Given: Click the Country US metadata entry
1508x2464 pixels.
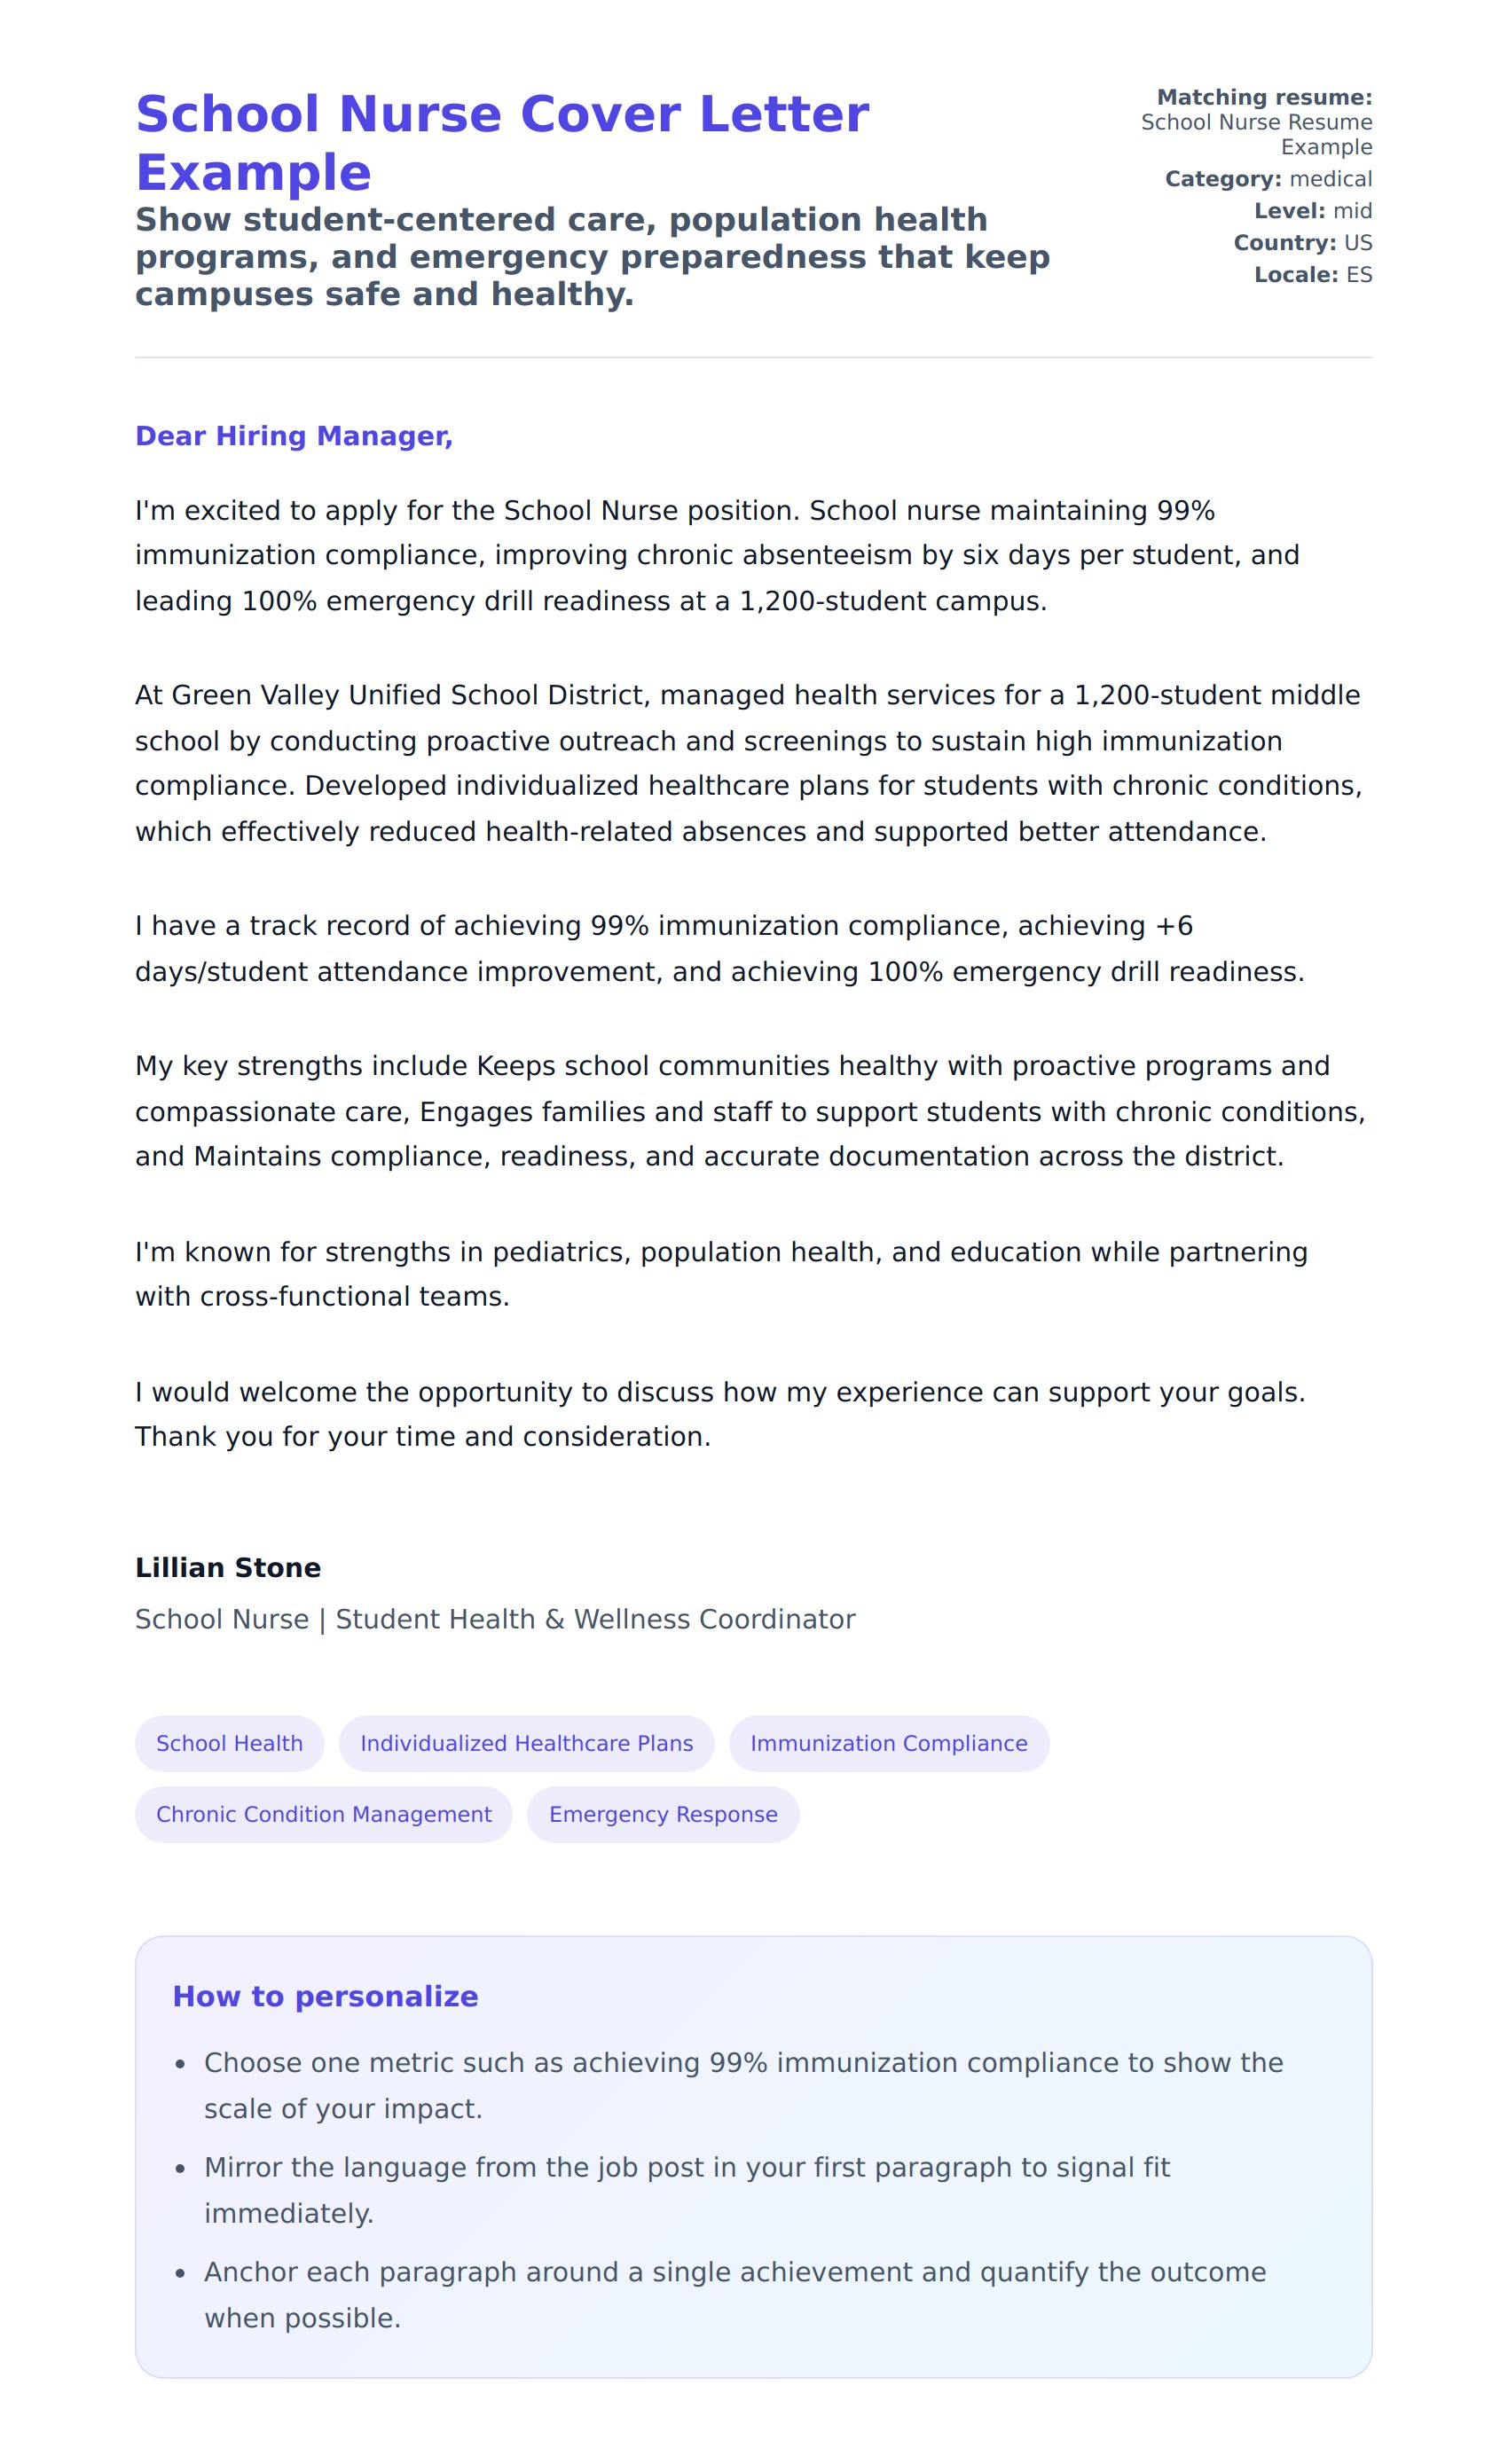Looking at the screenshot, I should click(x=1302, y=243).
